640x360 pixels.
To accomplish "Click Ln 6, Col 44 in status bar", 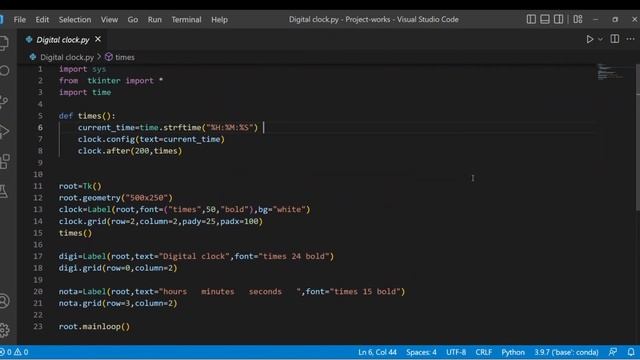I will coord(377,352).
